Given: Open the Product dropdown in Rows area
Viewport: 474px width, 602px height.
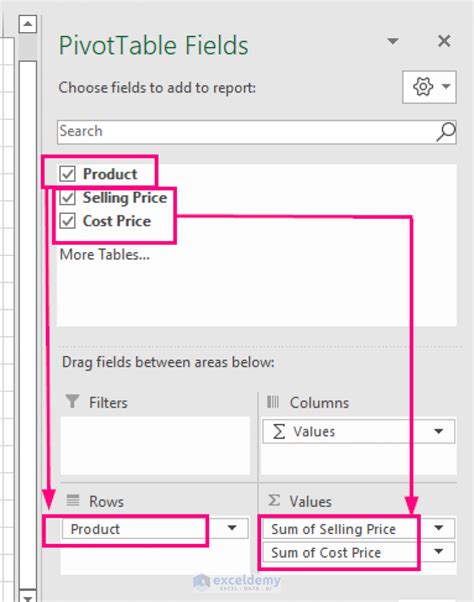Looking at the screenshot, I should [232, 528].
